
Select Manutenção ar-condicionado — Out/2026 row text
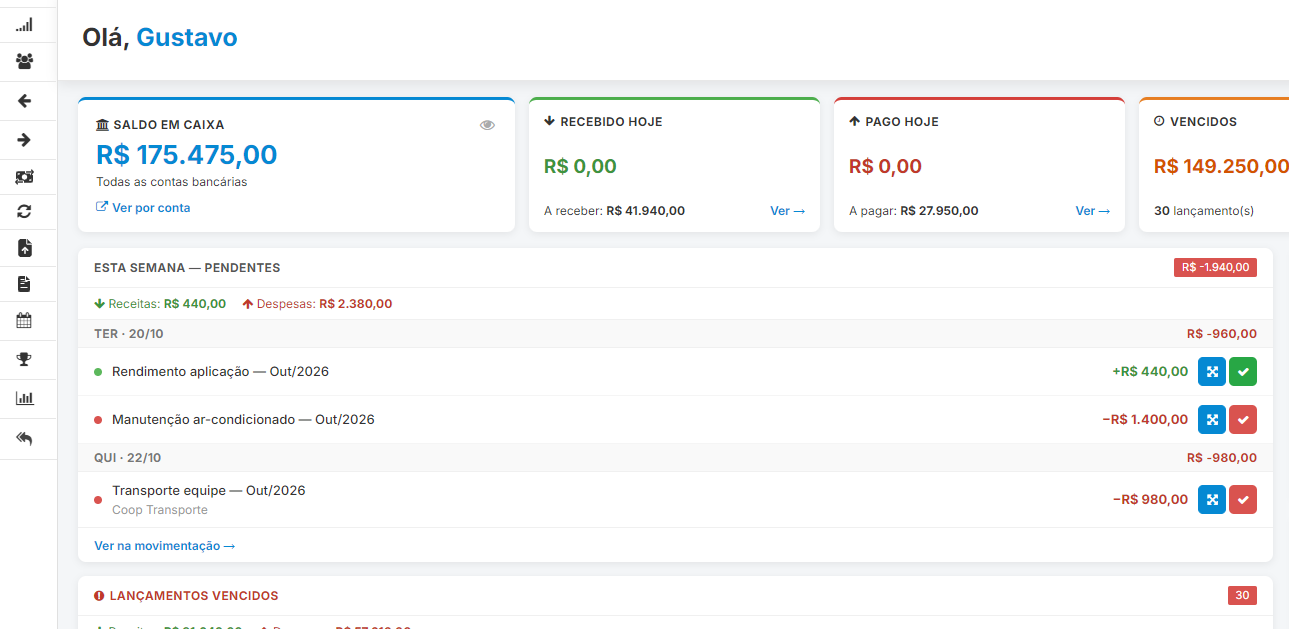pyautogui.click(x=243, y=419)
